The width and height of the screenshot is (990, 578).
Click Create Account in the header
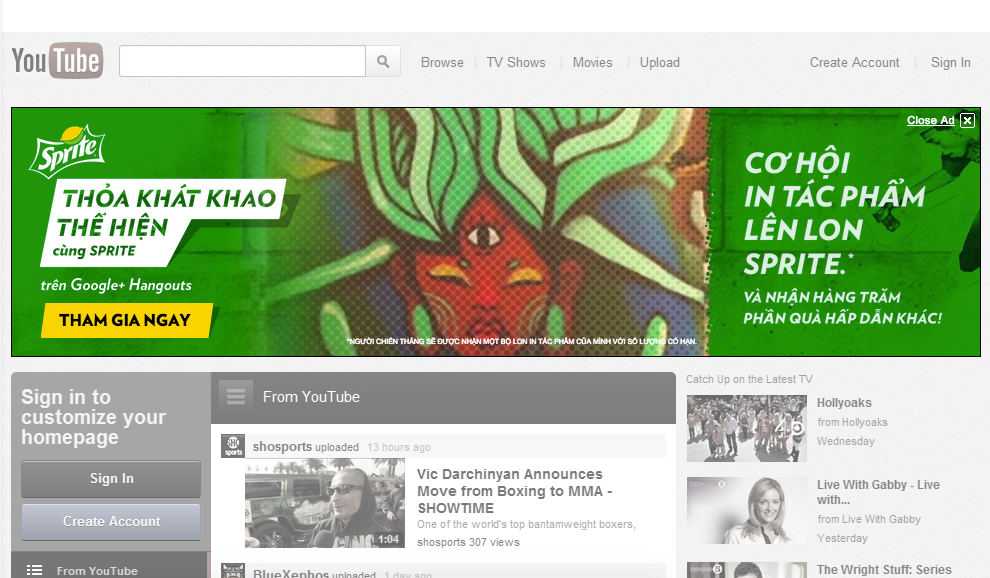click(x=854, y=63)
